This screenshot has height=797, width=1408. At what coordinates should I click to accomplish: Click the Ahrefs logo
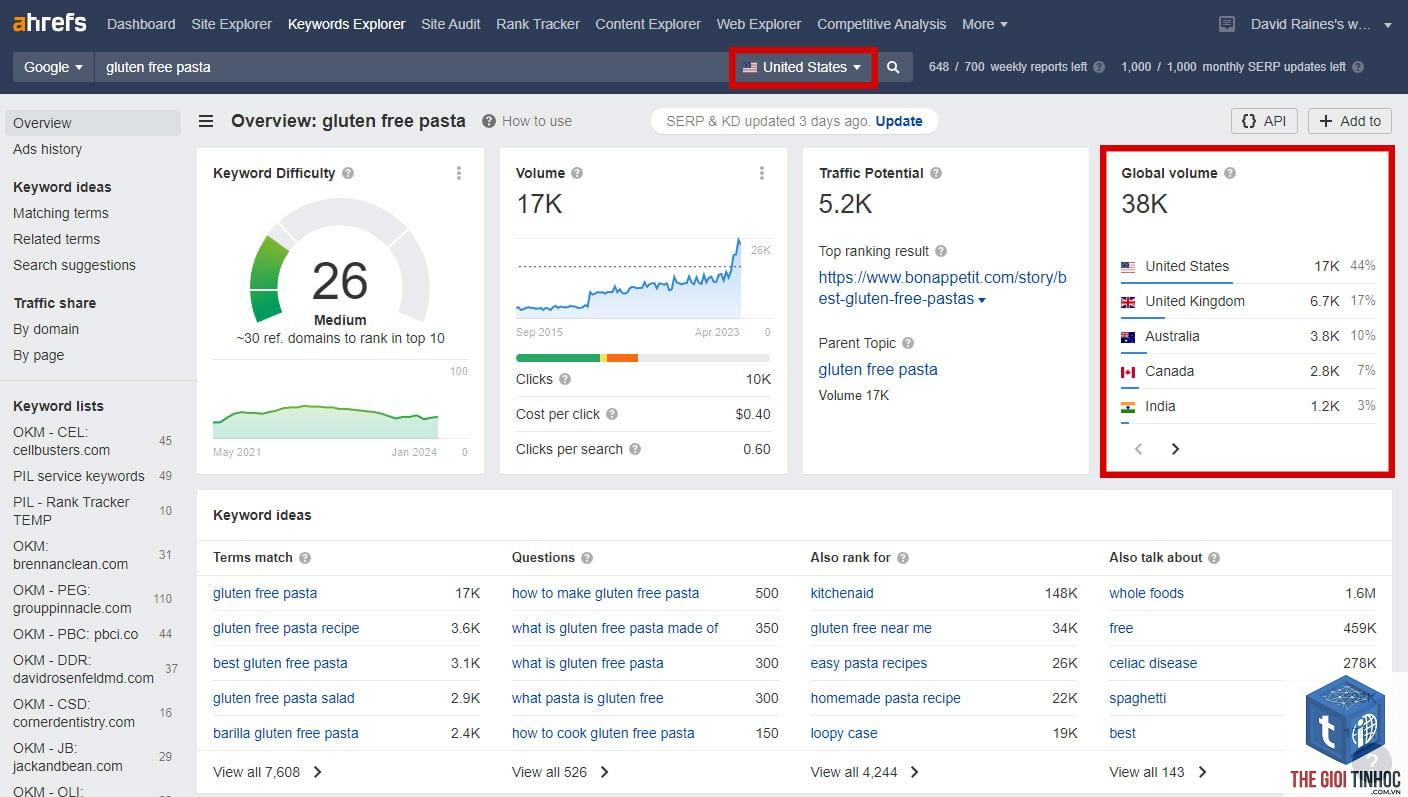coord(49,22)
